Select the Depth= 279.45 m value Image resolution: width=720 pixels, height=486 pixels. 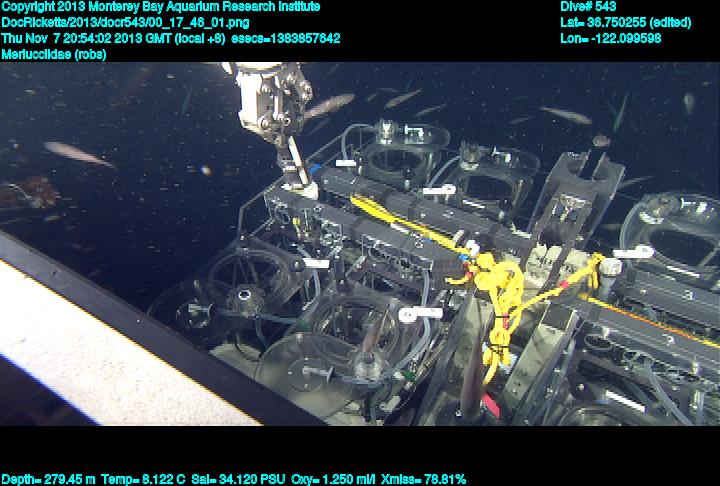pyautogui.click(x=48, y=479)
